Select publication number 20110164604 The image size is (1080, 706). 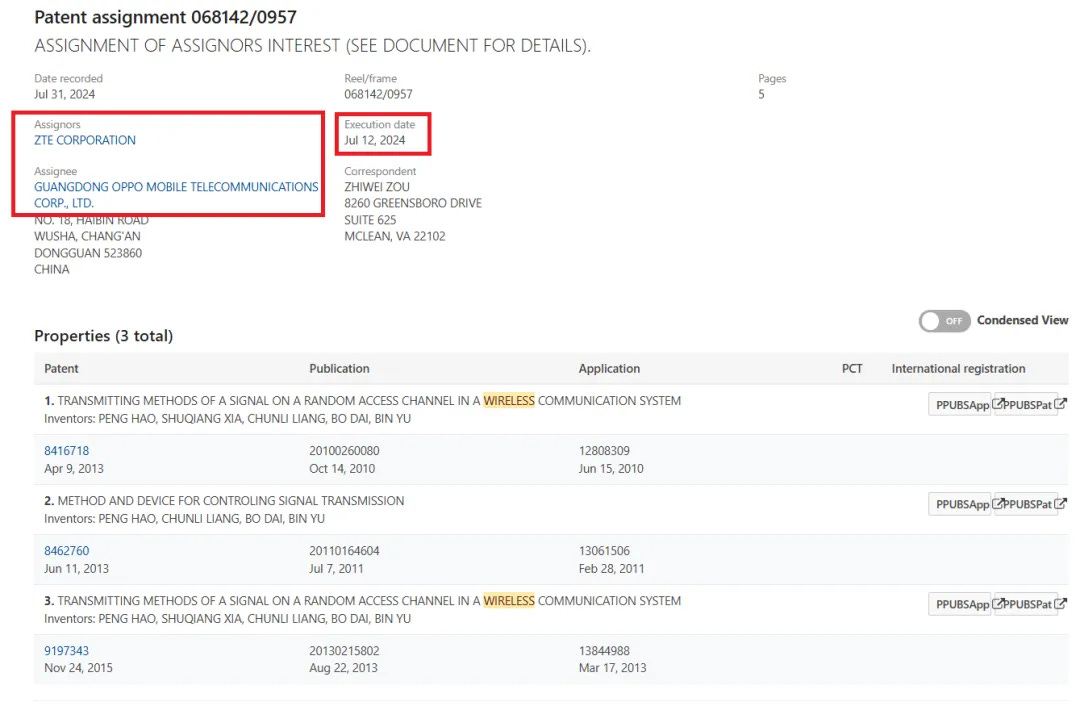pyautogui.click(x=344, y=551)
